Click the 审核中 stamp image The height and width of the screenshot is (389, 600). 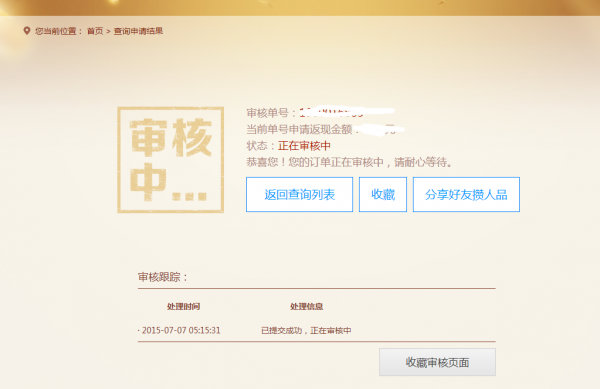point(171,160)
